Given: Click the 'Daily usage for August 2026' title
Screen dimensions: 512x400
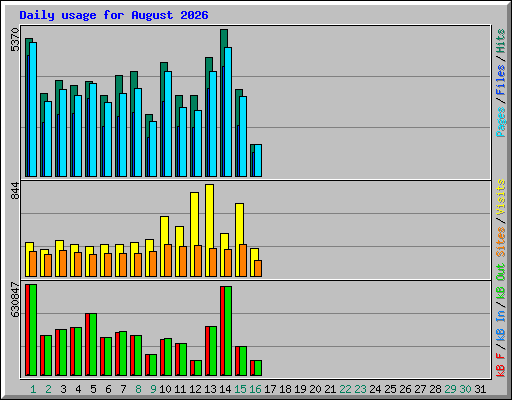Looking at the screenshot, I should 114,15.
